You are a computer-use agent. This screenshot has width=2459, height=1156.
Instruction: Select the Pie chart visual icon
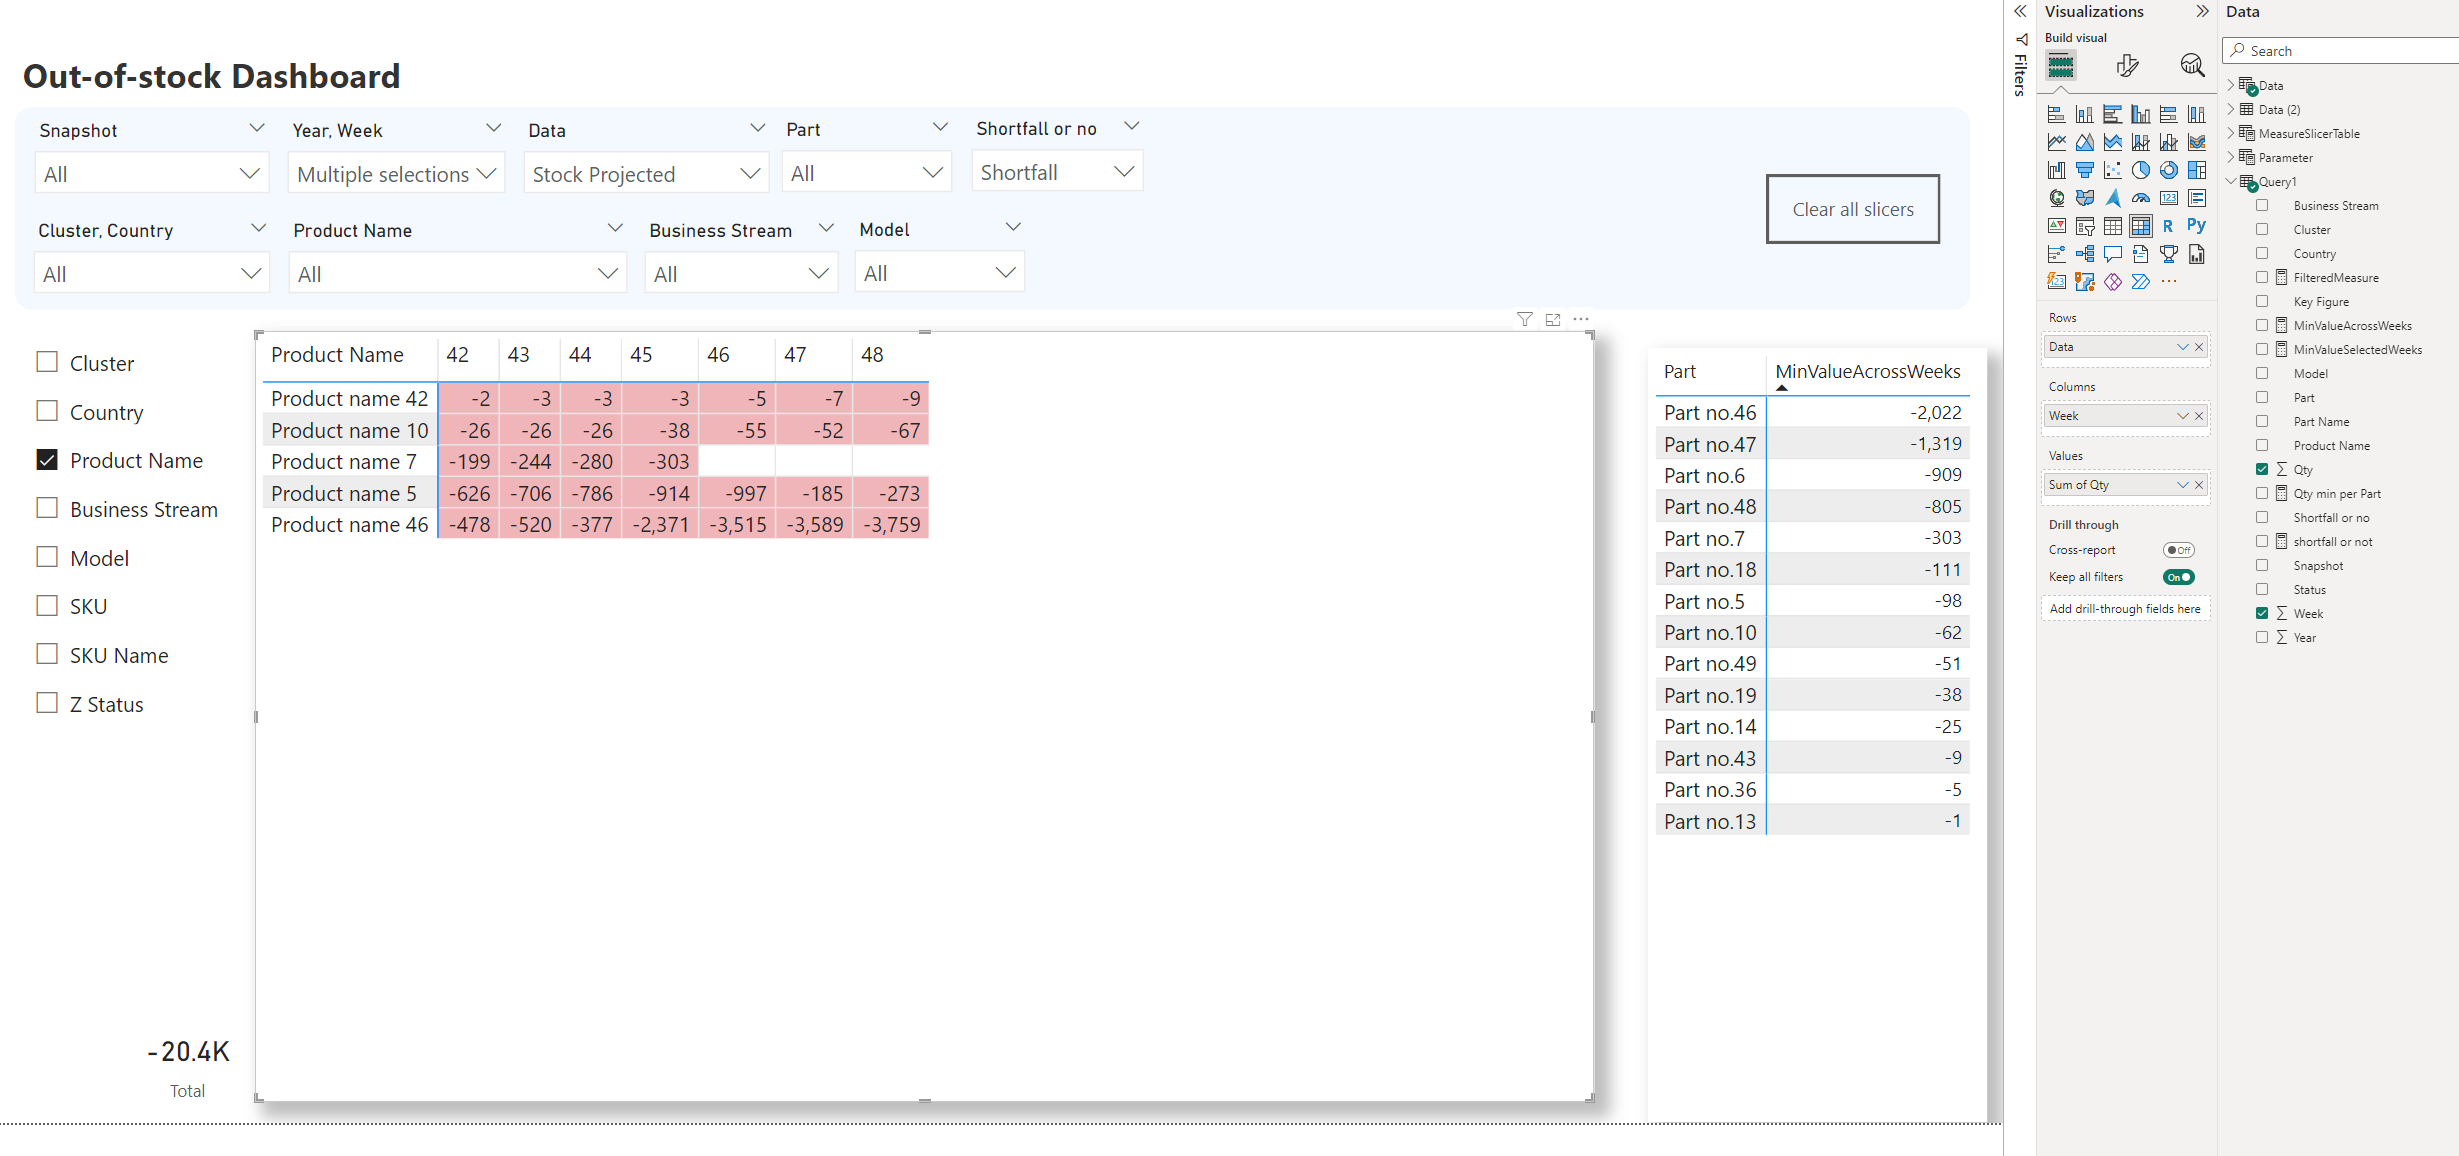click(2140, 170)
